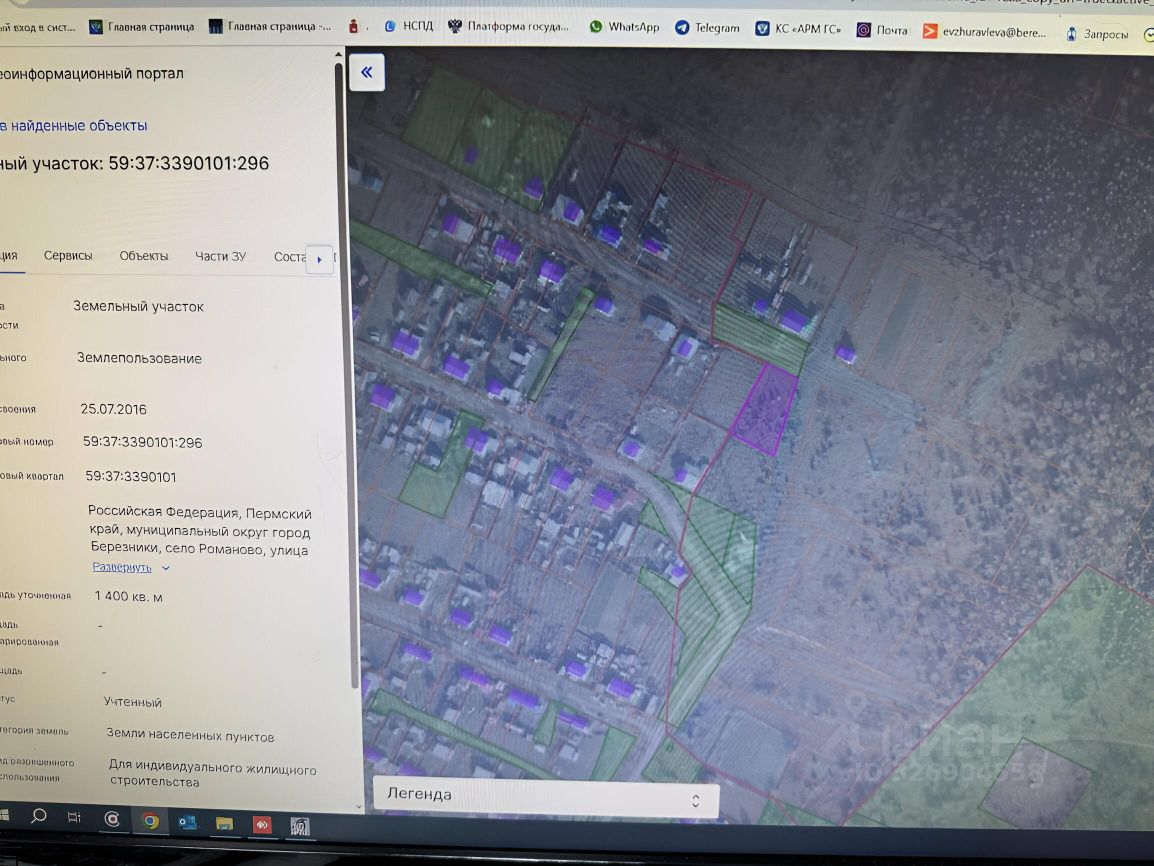Switch to Сервисы tab
1154x866 pixels.
(68, 255)
